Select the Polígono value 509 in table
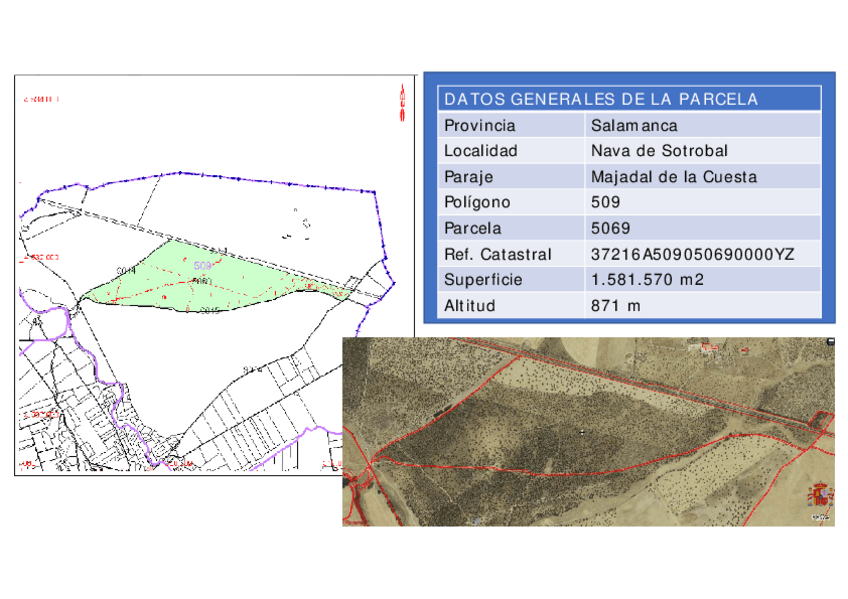The width and height of the screenshot is (848, 599). tap(606, 203)
